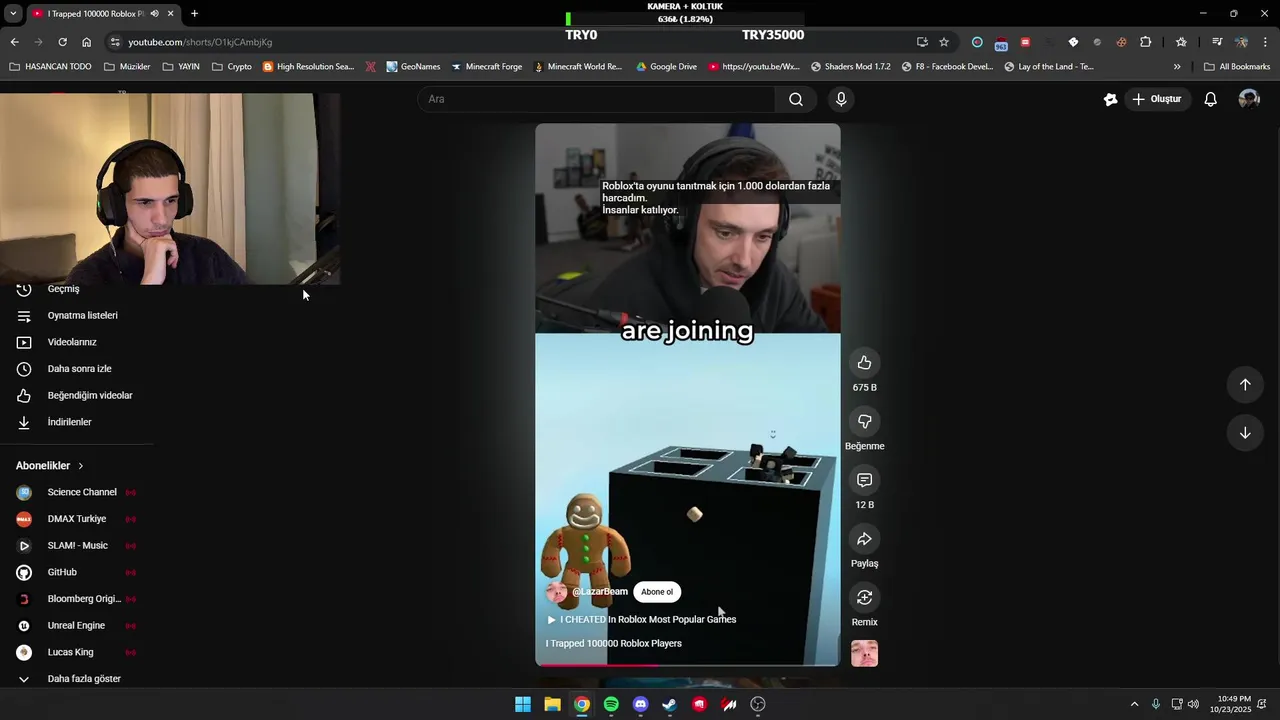Click the YouTube search magnifier button
This screenshot has height=720, width=1280.
pyautogui.click(x=796, y=99)
